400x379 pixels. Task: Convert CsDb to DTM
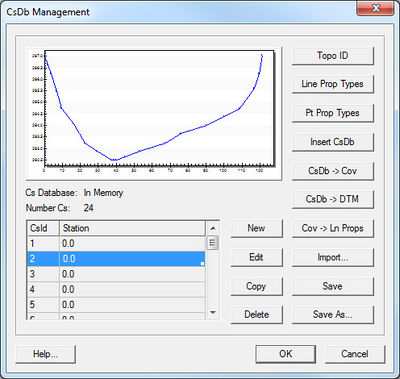[333, 199]
